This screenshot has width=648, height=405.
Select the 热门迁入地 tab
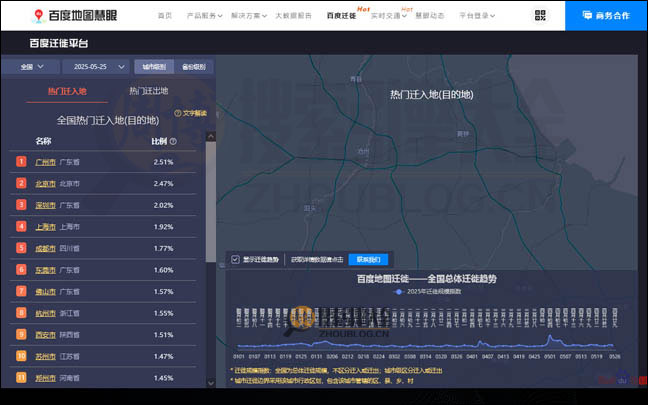coord(67,91)
